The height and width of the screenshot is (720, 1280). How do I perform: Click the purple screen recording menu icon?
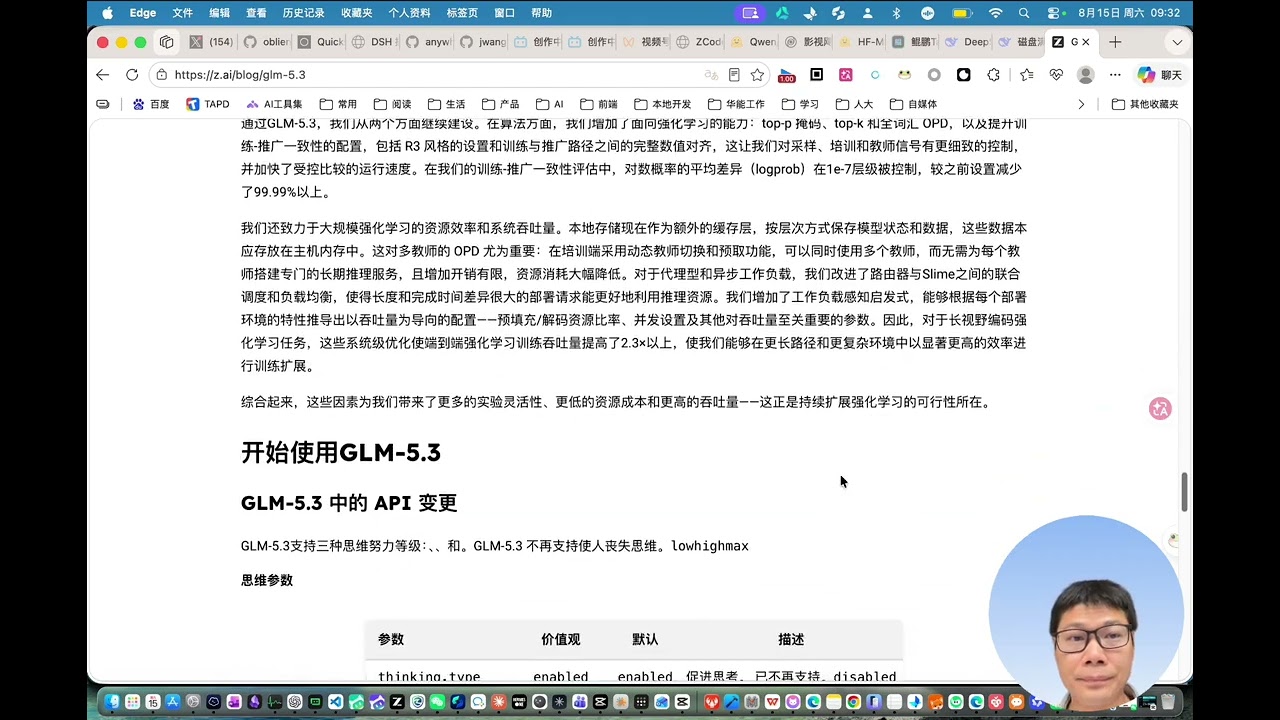coord(750,13)
